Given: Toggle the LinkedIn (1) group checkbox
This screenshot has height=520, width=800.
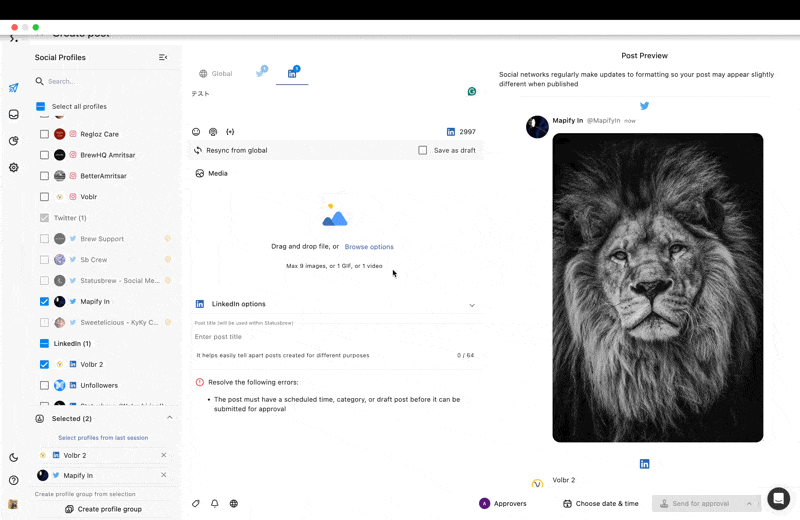Looking at the screenshot, I should point(44,343).
